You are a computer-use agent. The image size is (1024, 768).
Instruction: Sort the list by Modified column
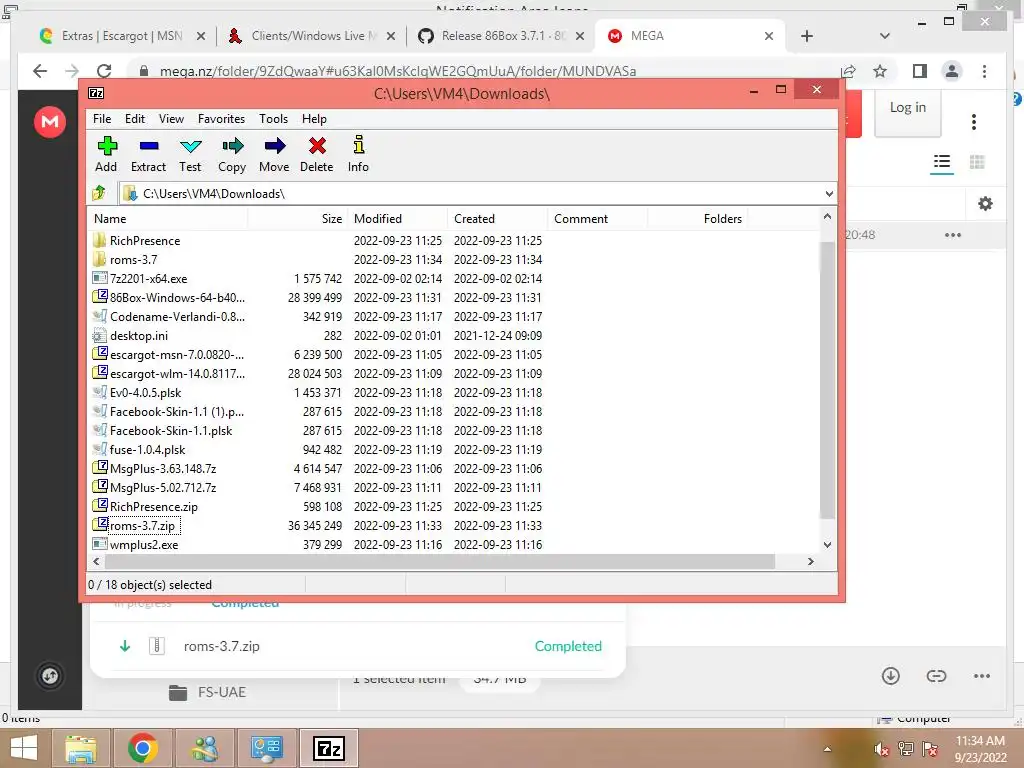397,219
